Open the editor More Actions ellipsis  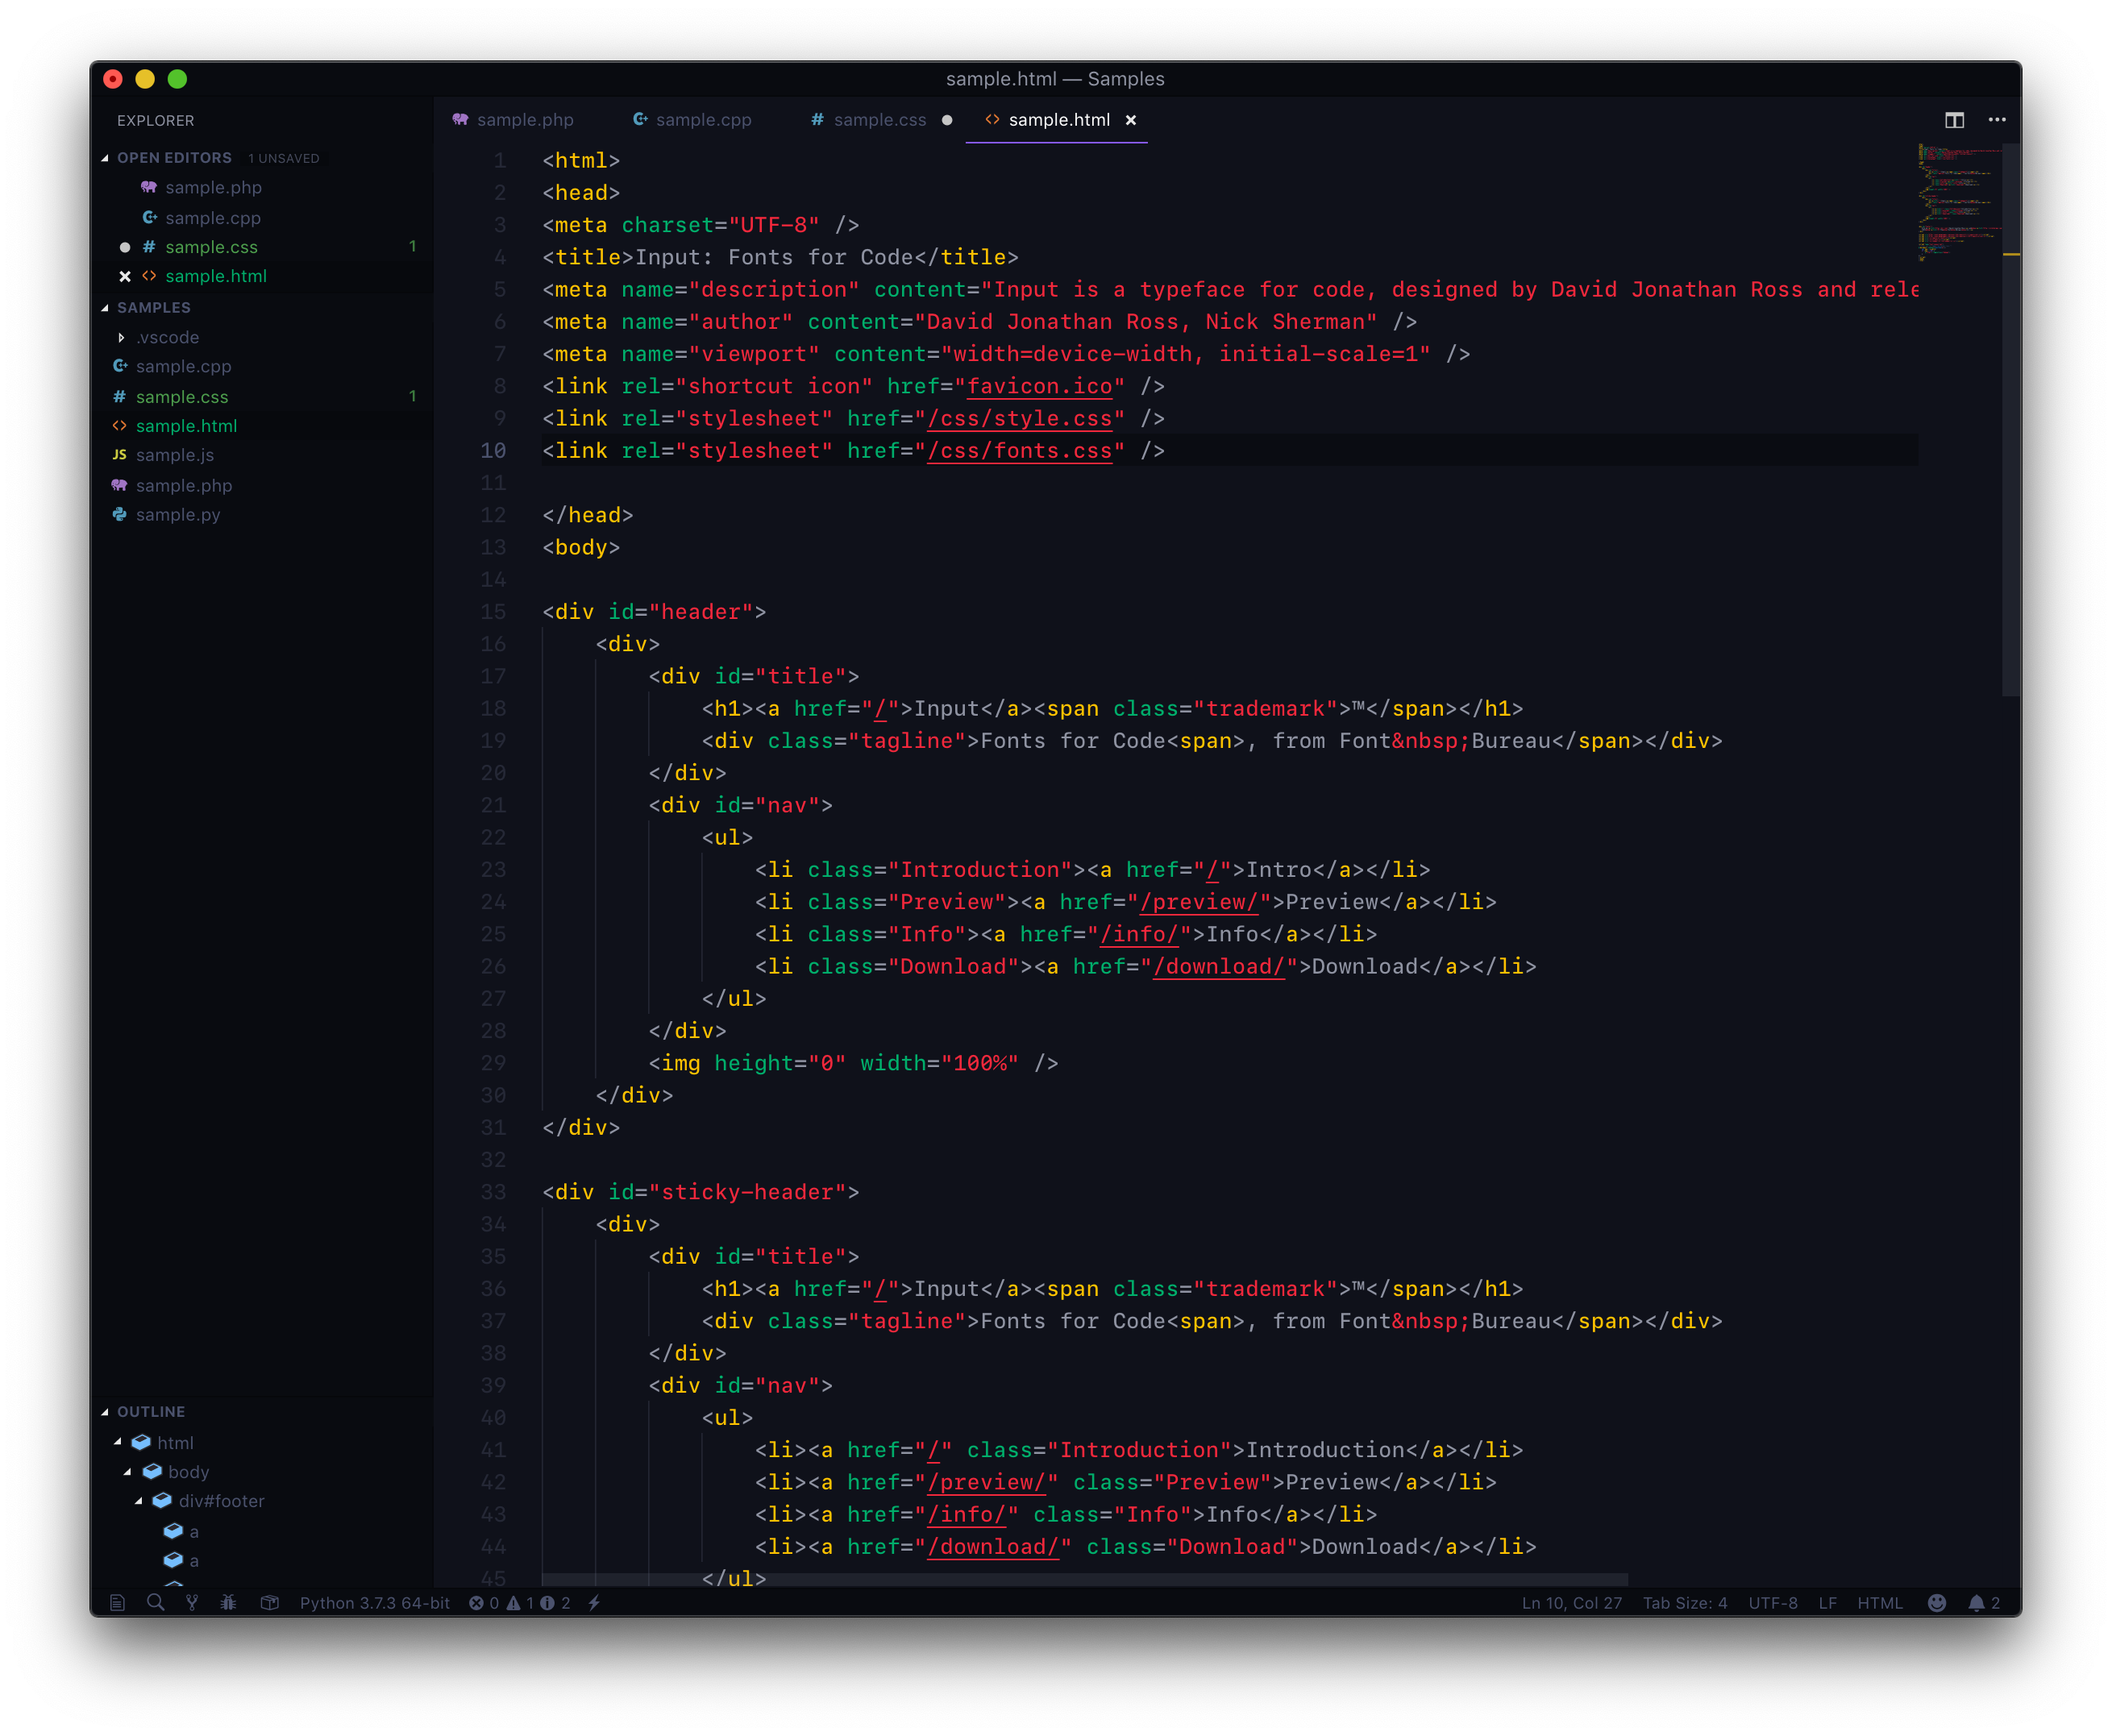click(x=1997, y=120)
